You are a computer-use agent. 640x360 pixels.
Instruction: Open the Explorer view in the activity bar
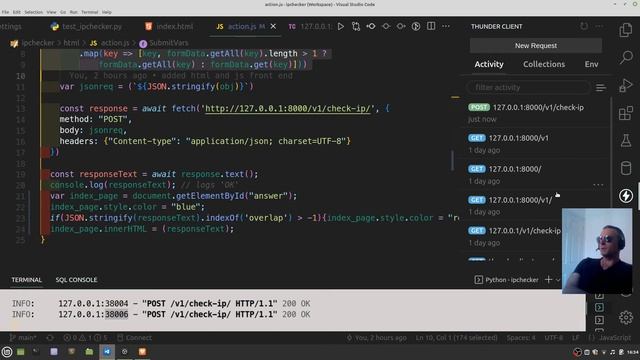point(626,30)
